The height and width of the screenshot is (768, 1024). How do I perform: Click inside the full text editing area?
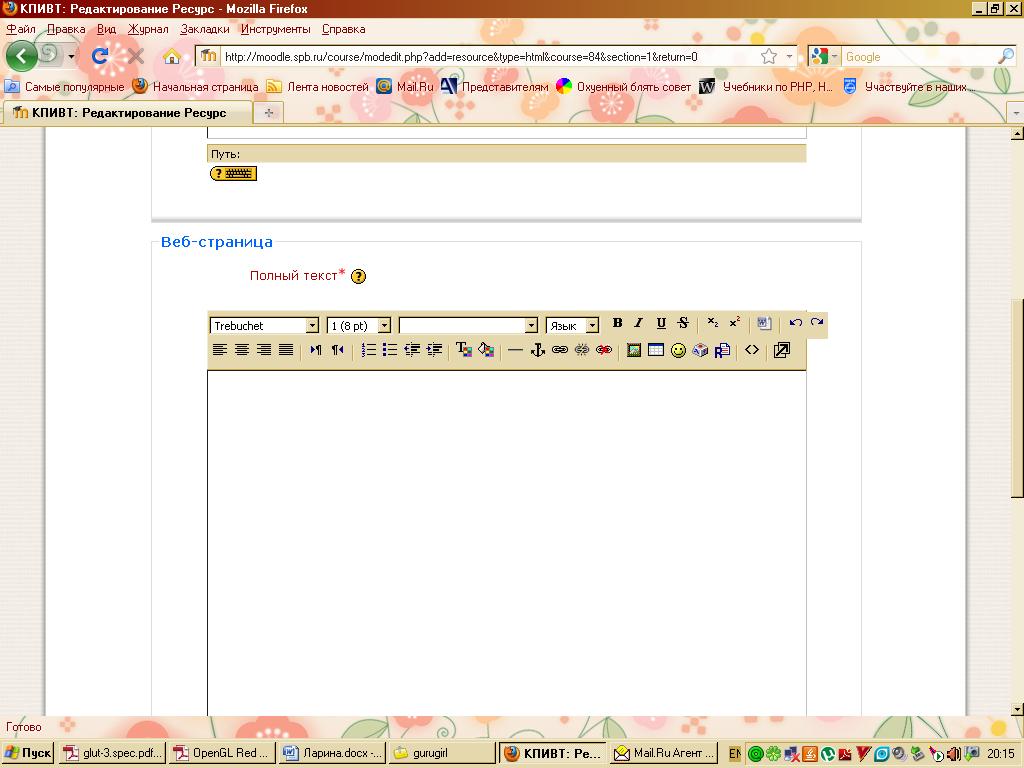pos(507,542)
